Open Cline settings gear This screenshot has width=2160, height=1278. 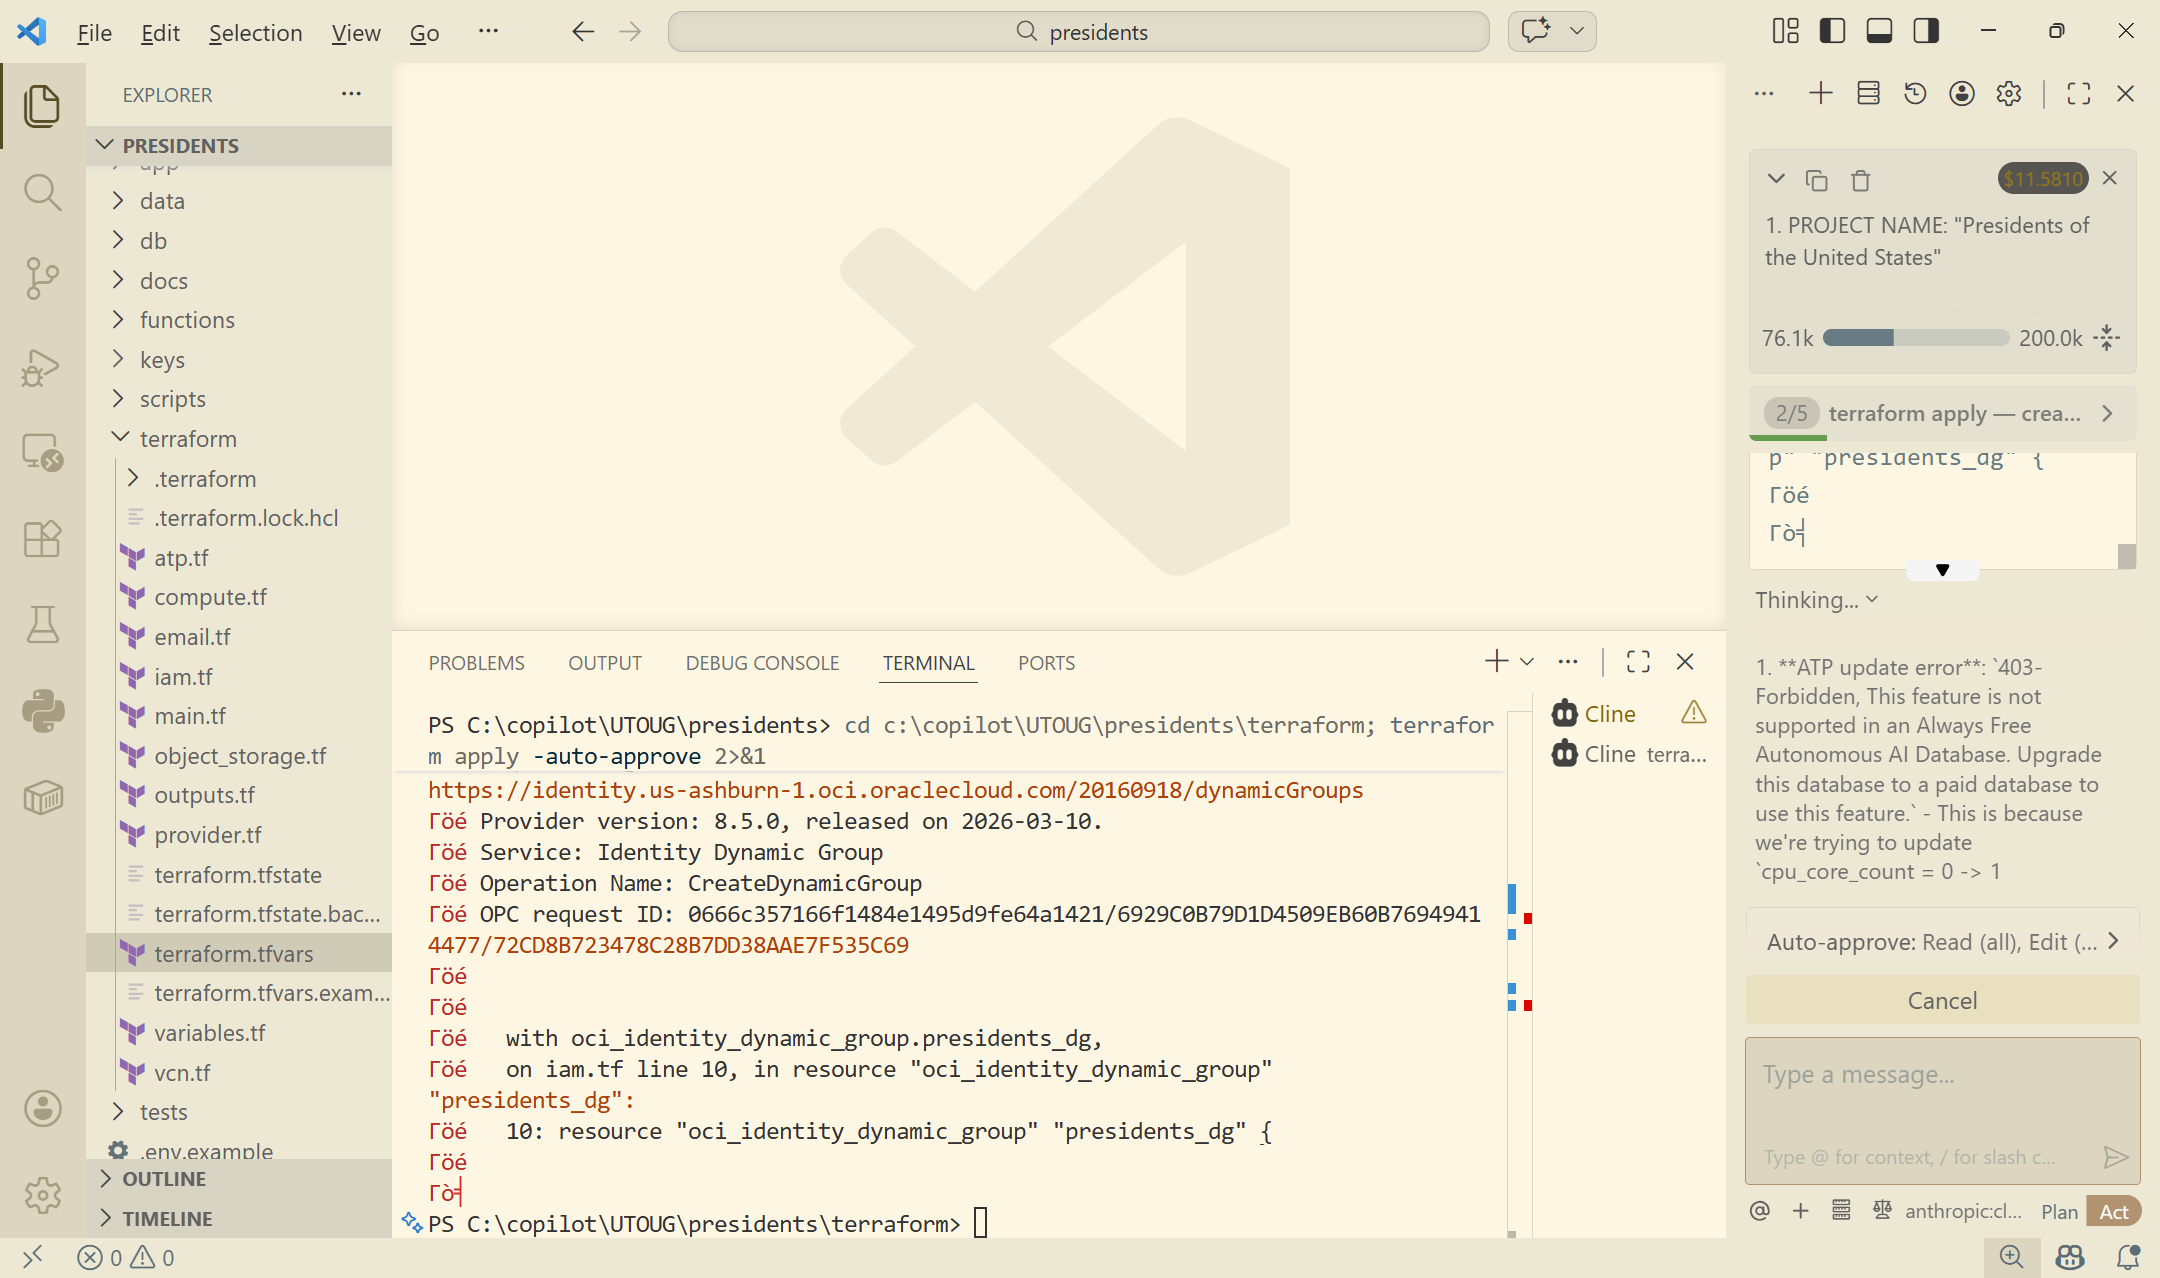click(x=2009, y=94)
